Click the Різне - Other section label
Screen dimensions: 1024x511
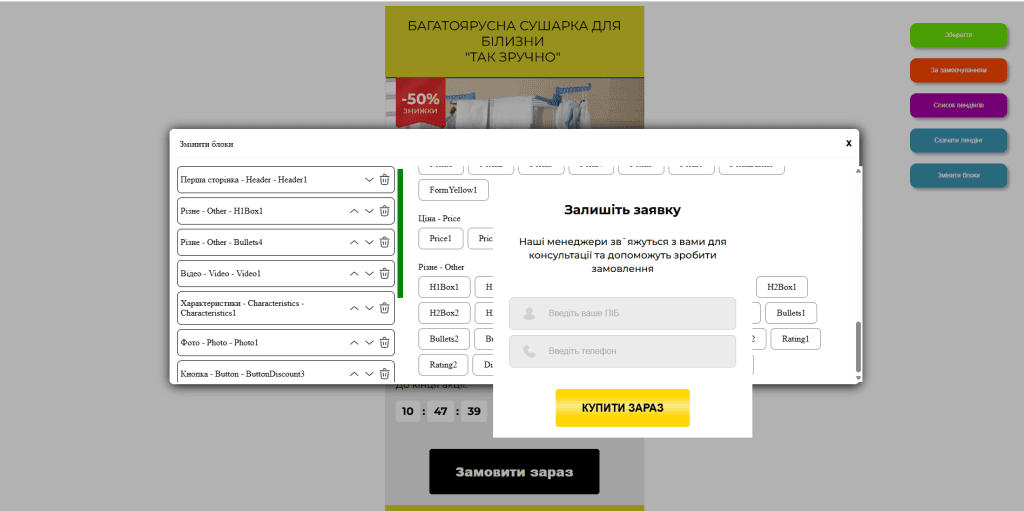pyautogui.click(x=441, y=267)
